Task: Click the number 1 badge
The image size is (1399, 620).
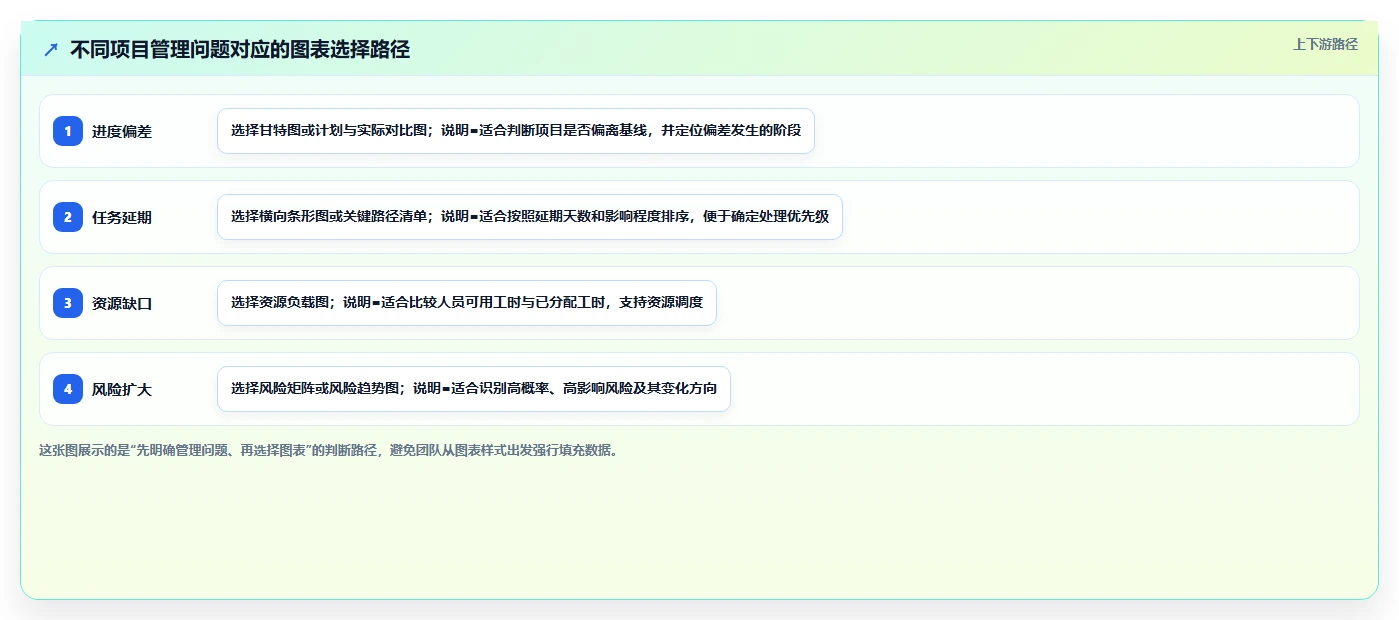Action: point(68,131)
